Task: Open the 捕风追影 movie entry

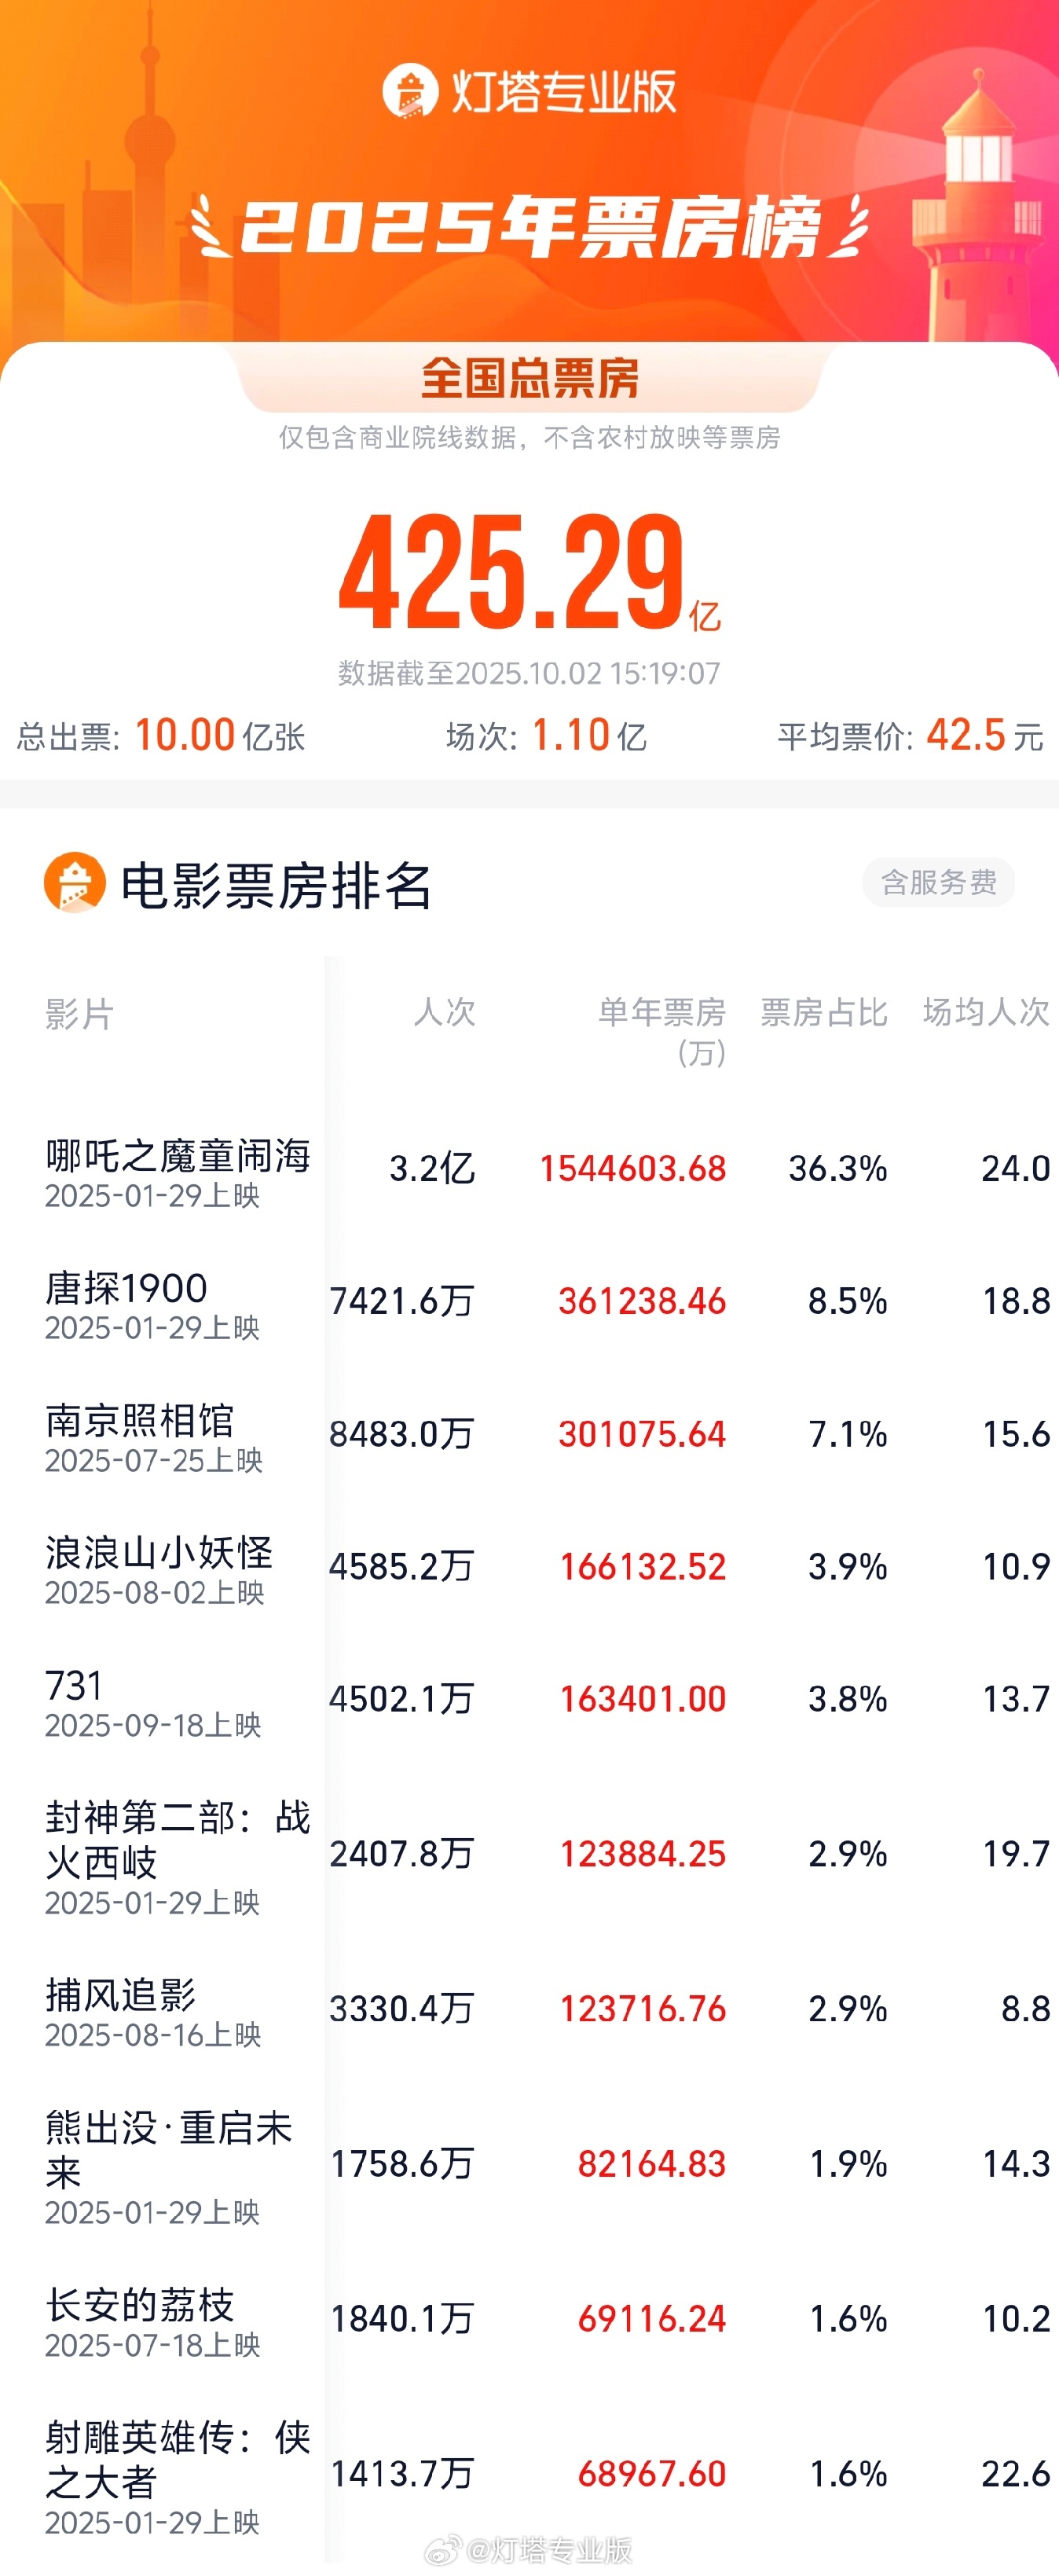Action: pyautogui.click(x=121, y=1995)
